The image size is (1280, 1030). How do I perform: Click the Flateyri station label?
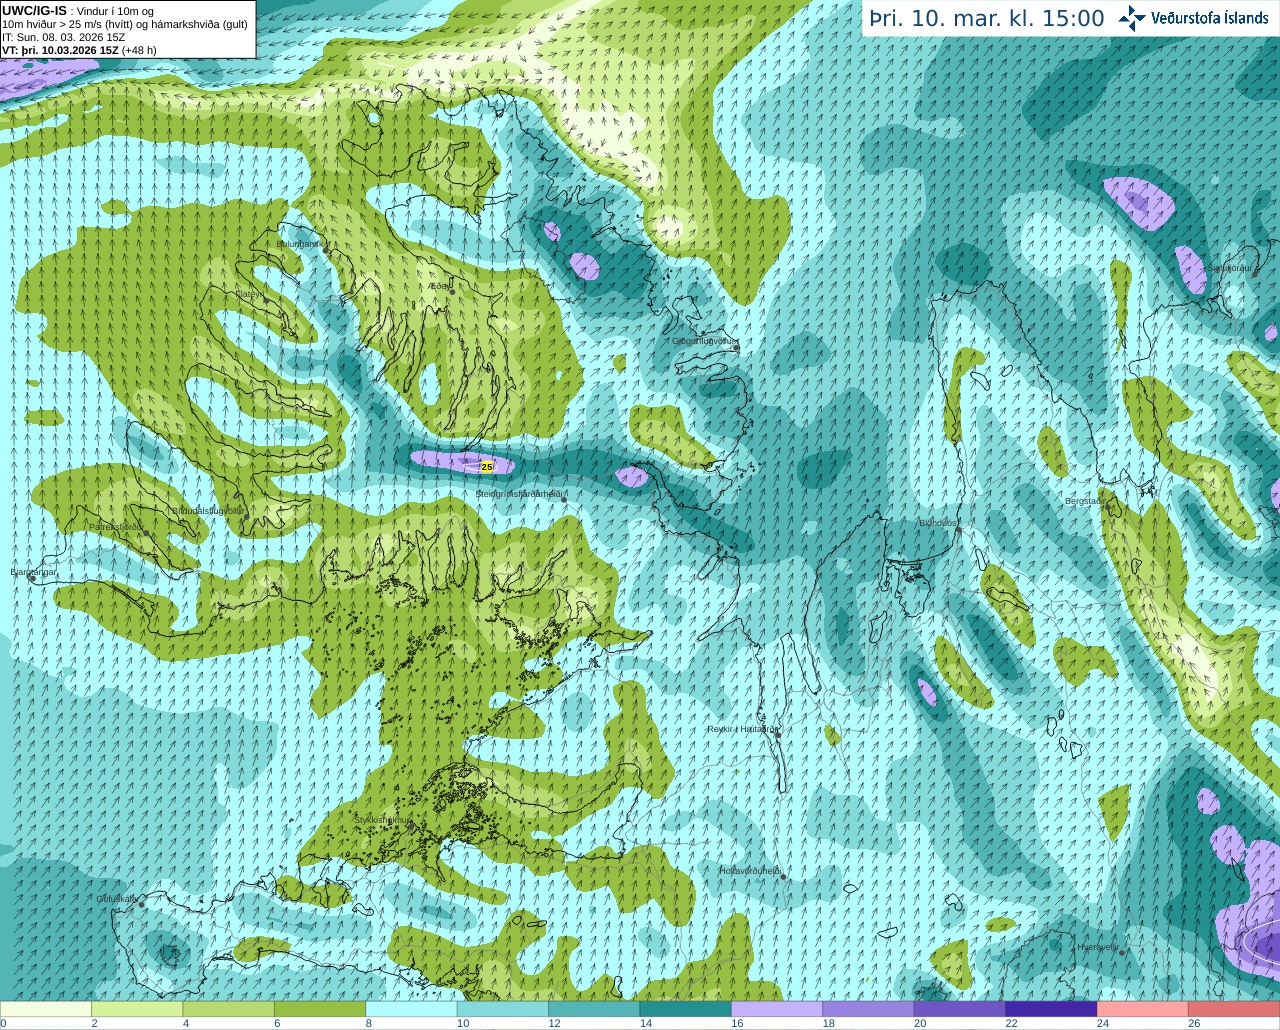coord(249,294)
